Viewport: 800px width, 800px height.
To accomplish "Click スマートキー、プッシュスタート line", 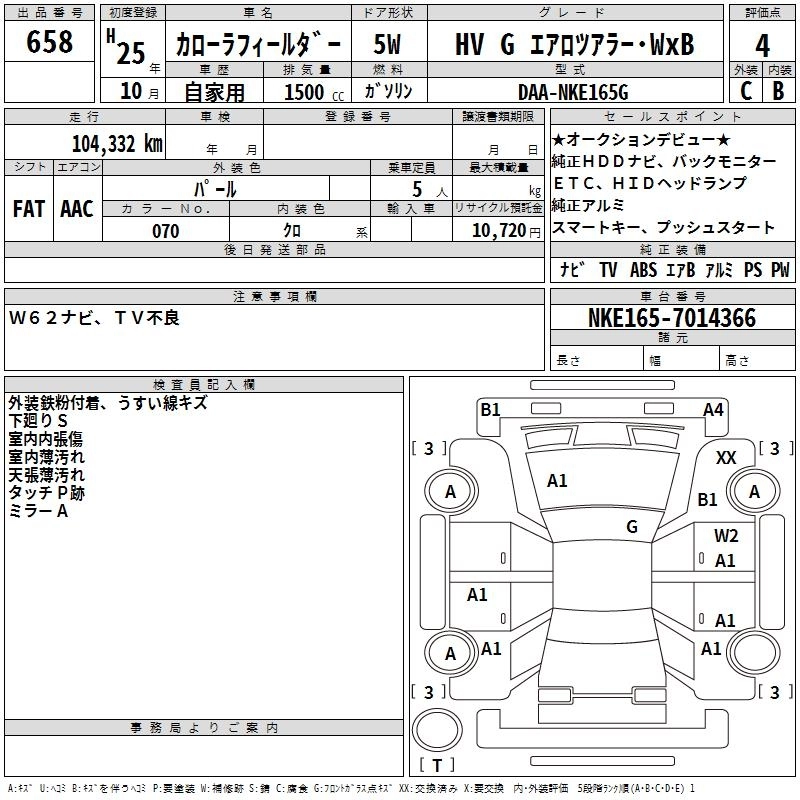I will pyautogui.click(x=663, y=227).
